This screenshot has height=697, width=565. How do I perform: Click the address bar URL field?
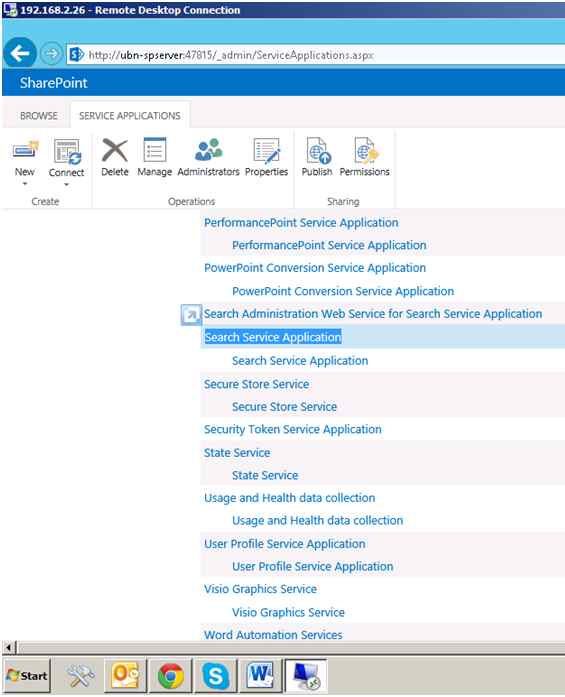[x=316, y=55]
